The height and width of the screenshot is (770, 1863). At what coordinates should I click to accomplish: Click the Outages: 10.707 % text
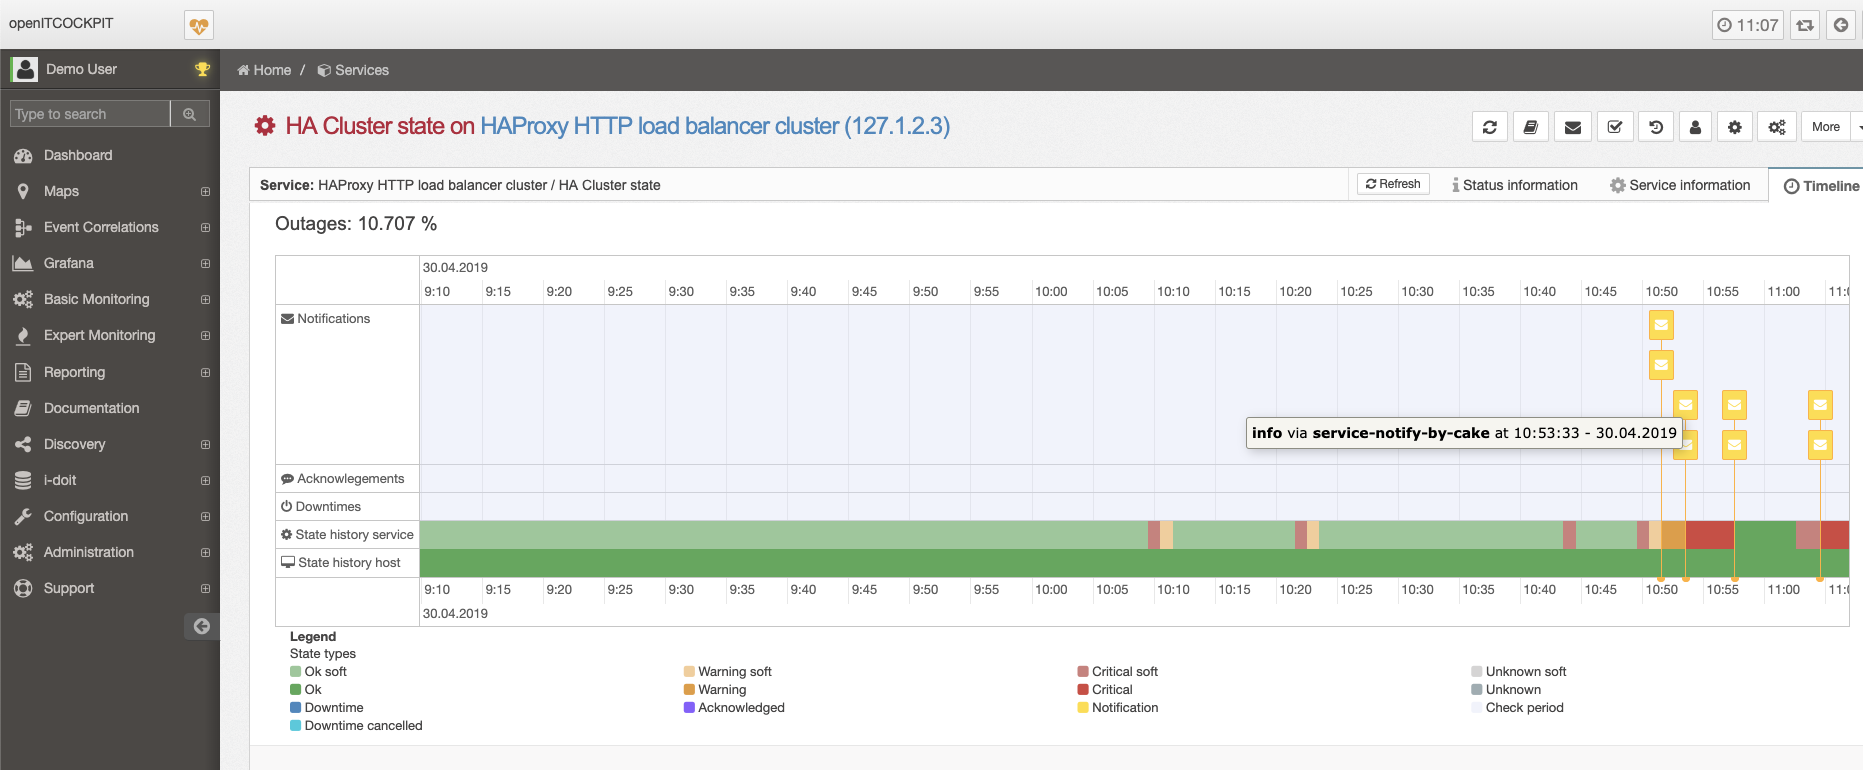356,224
